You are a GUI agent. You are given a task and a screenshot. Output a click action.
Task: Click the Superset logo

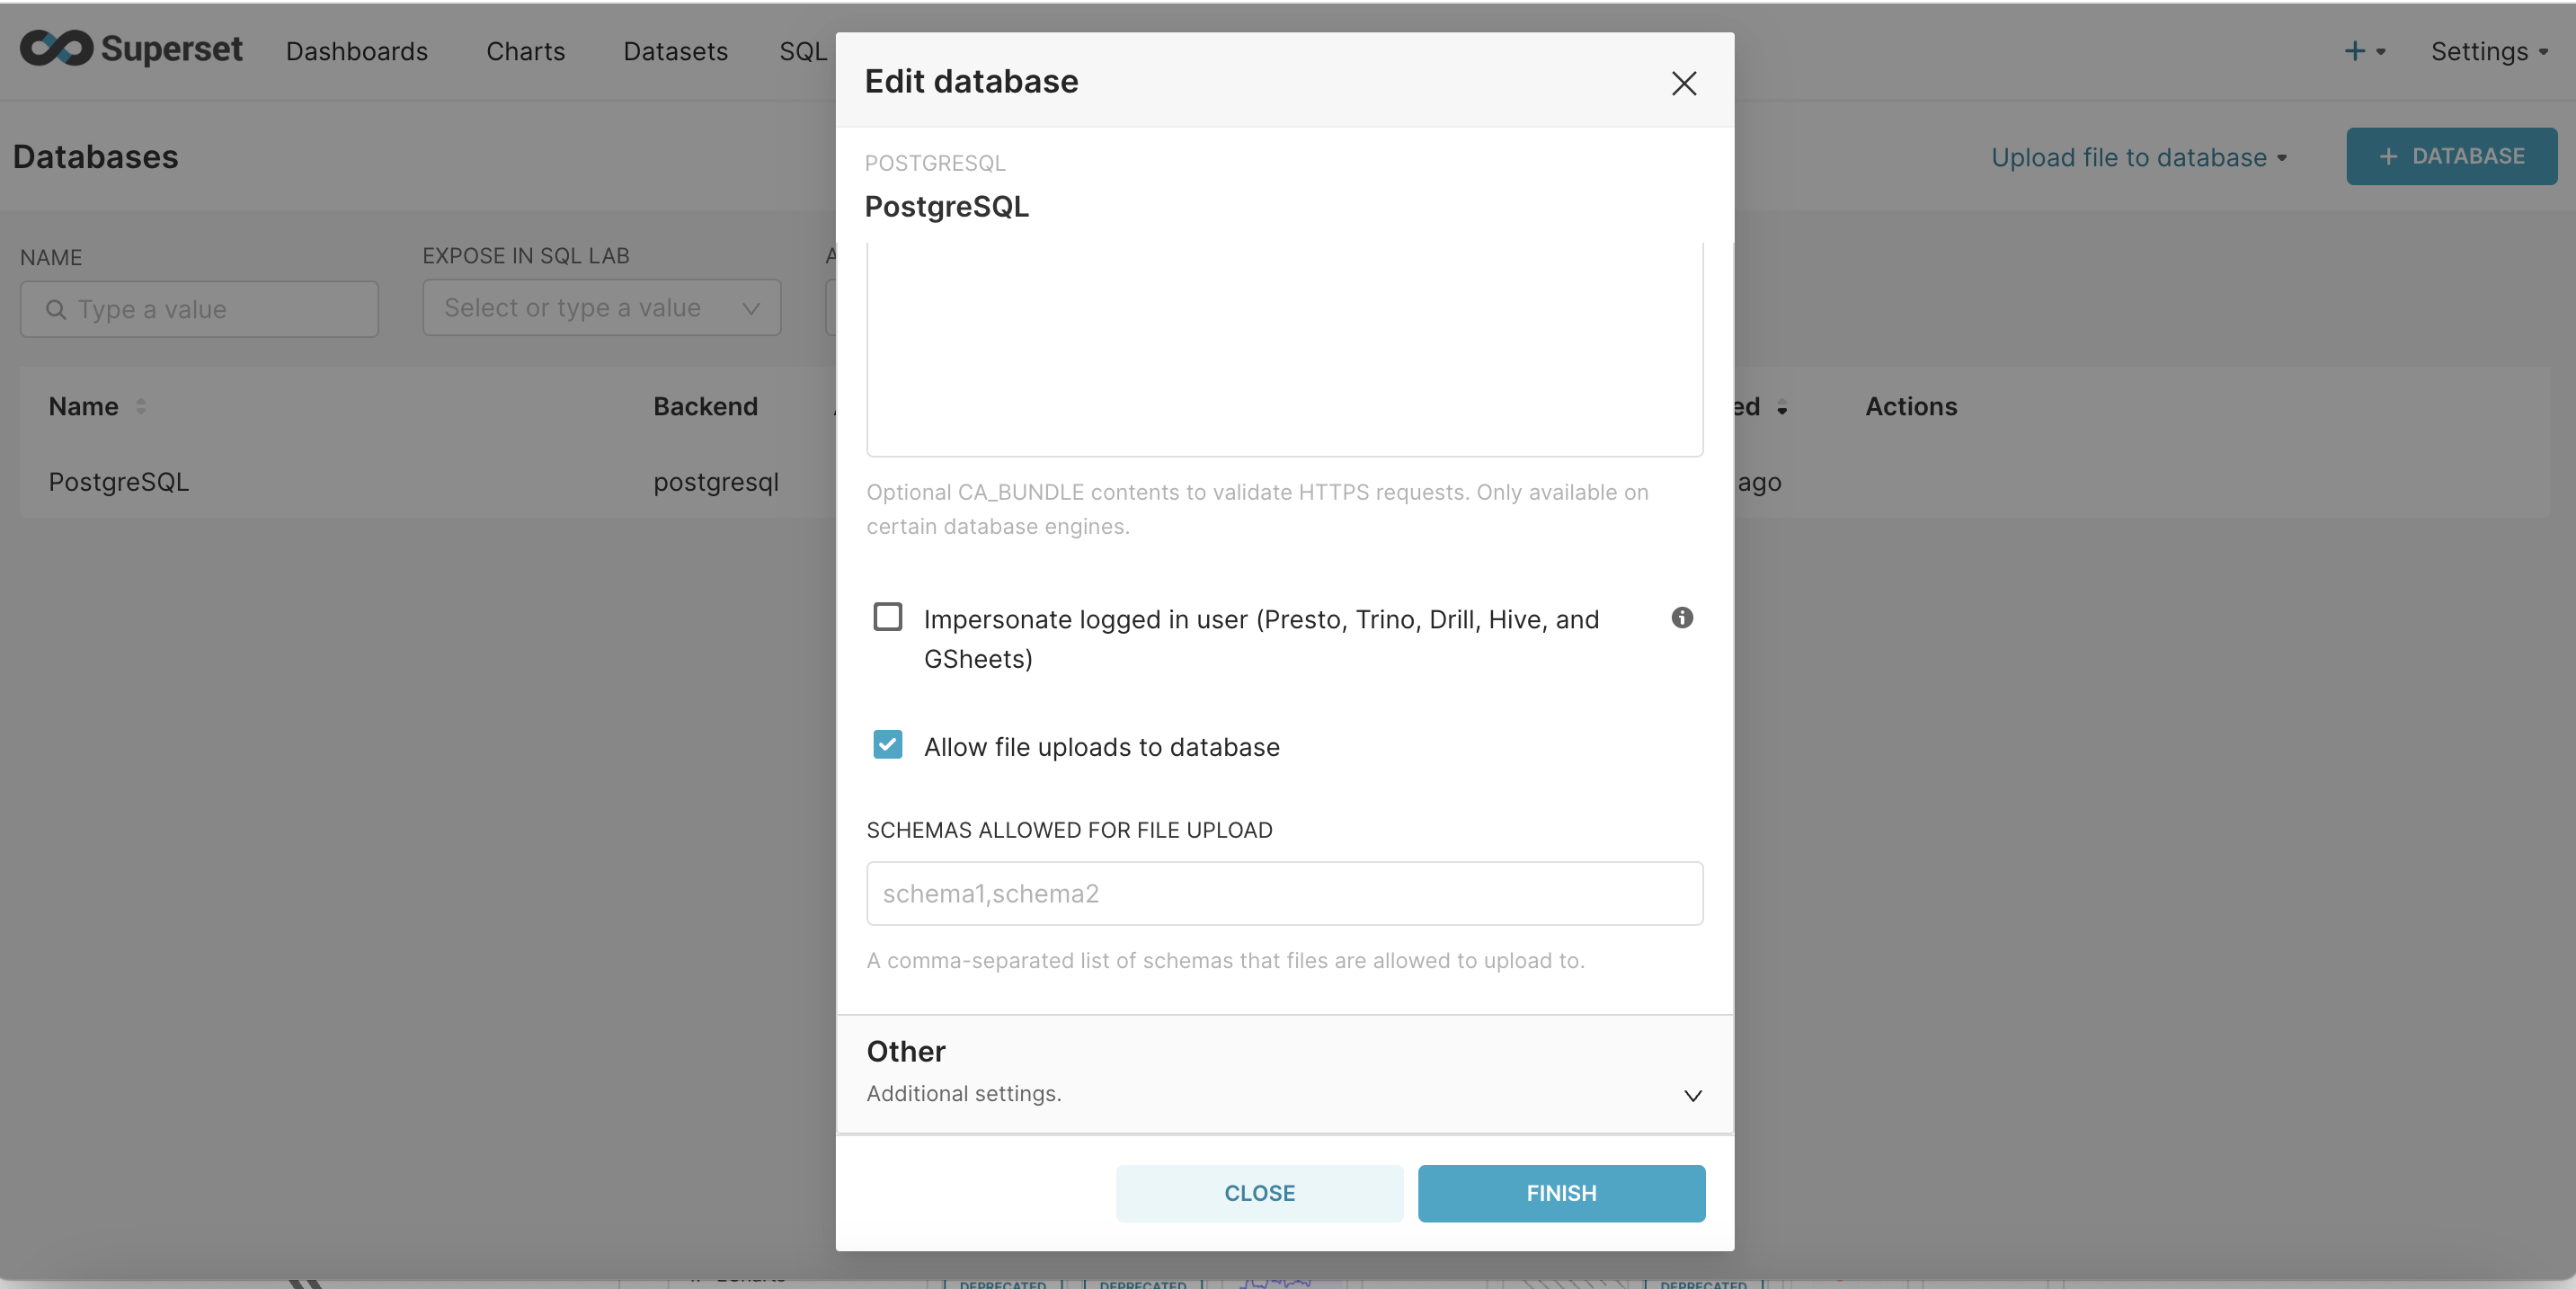(131, 49)
